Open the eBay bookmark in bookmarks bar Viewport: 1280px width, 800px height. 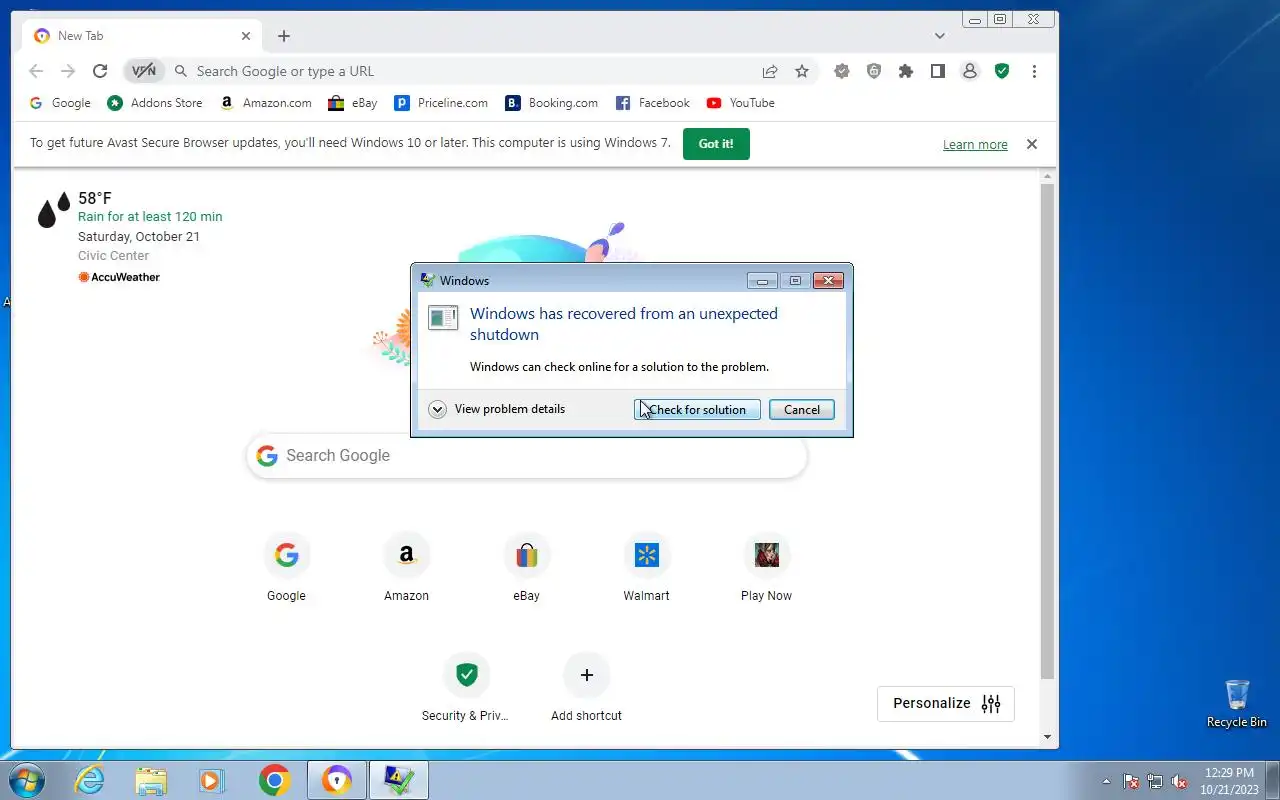pos(353,103)
